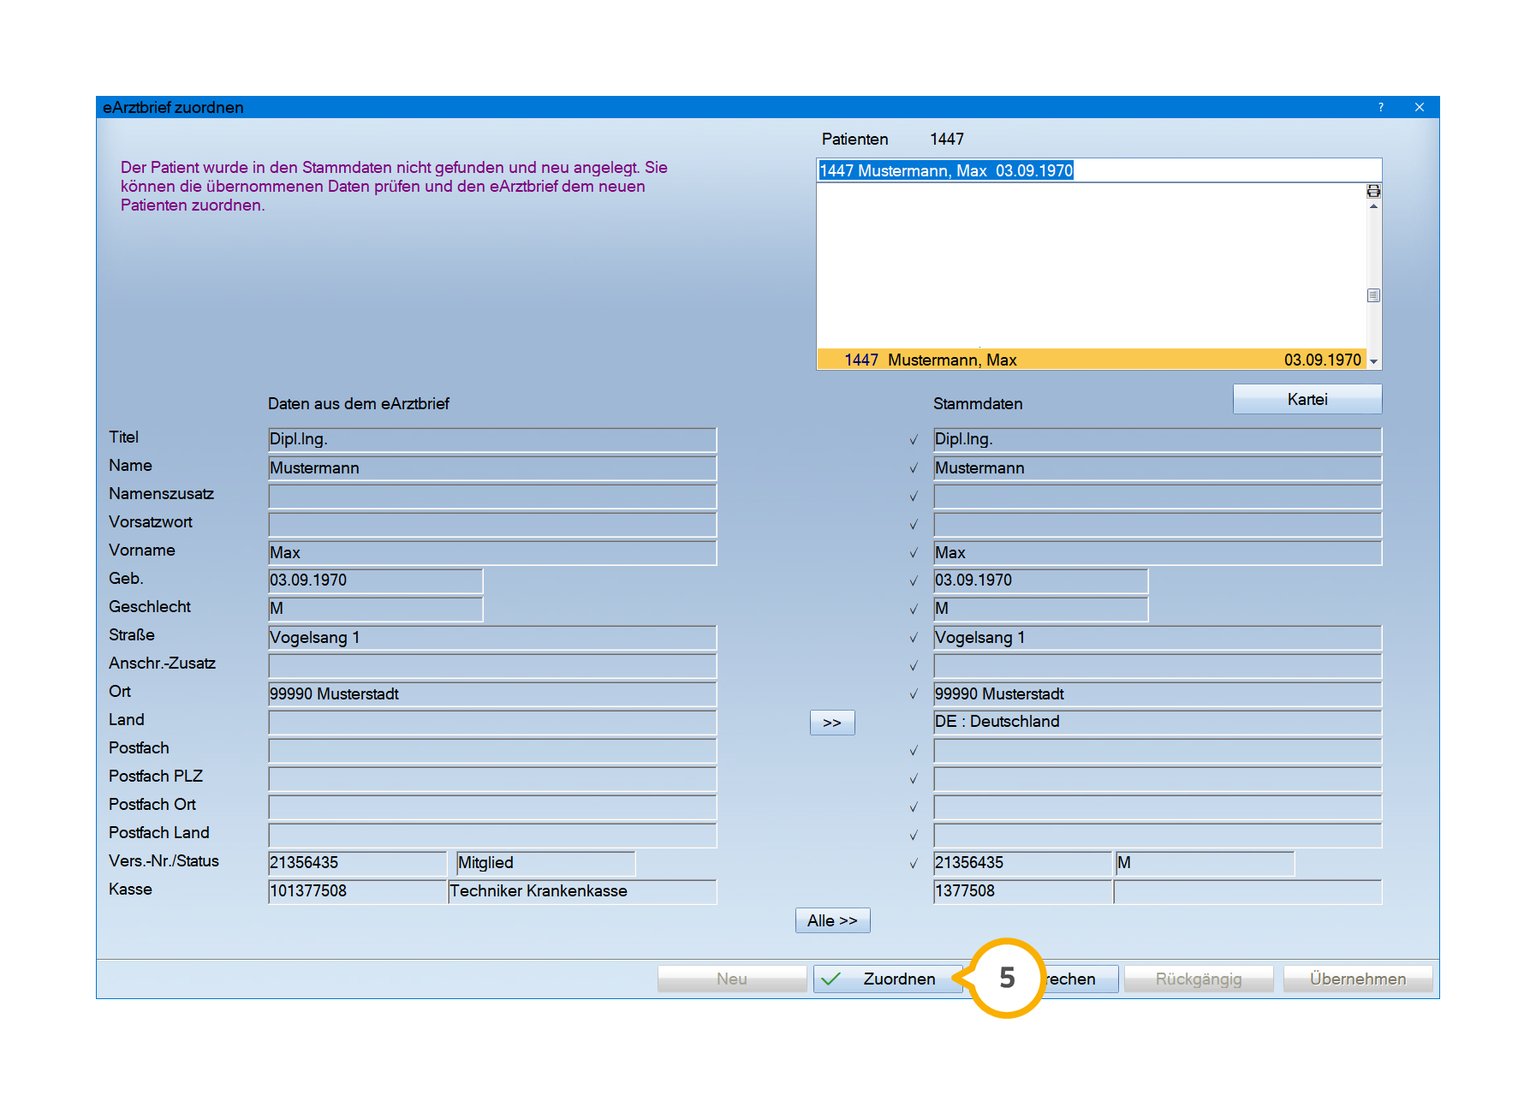
Task: Open help via the question mark icon
Action: click(1381, 107)
